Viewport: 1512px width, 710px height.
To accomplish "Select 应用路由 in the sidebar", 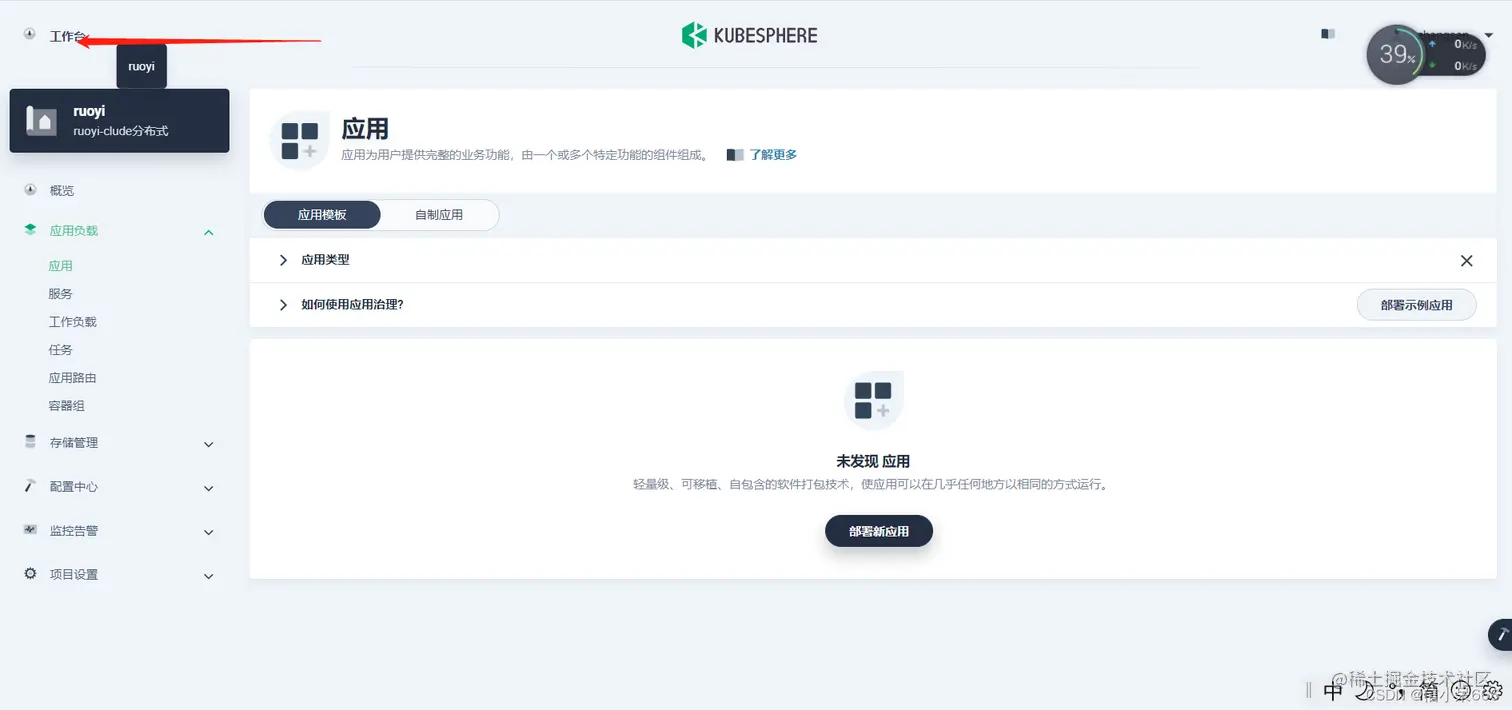I will [x=73, y=378].
